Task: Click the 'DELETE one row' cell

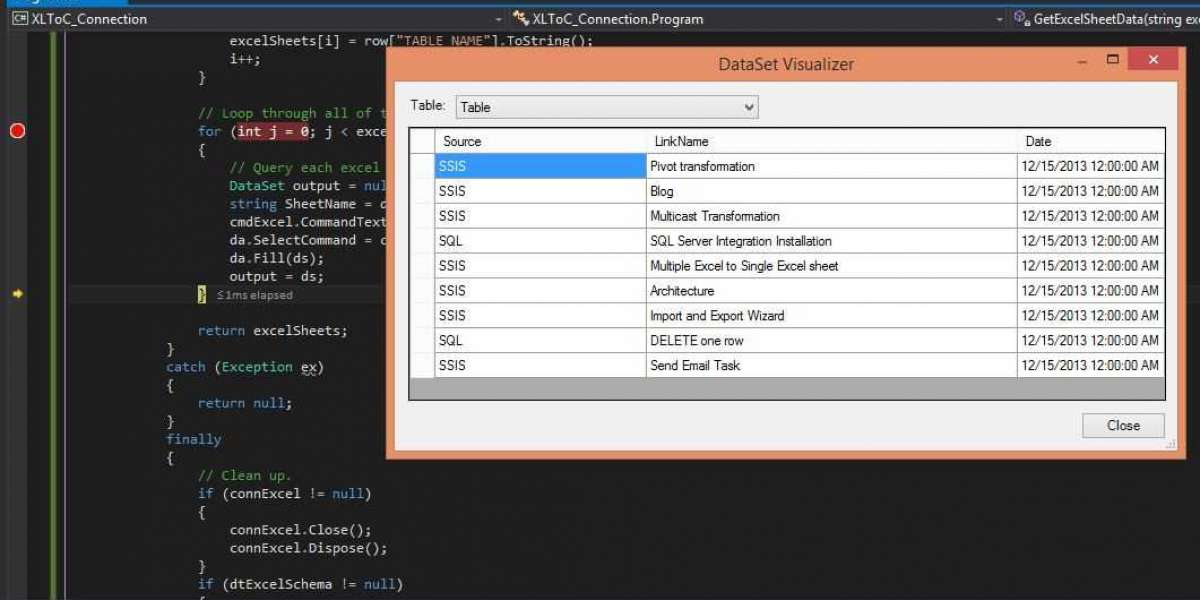Action: click(831, 341)
